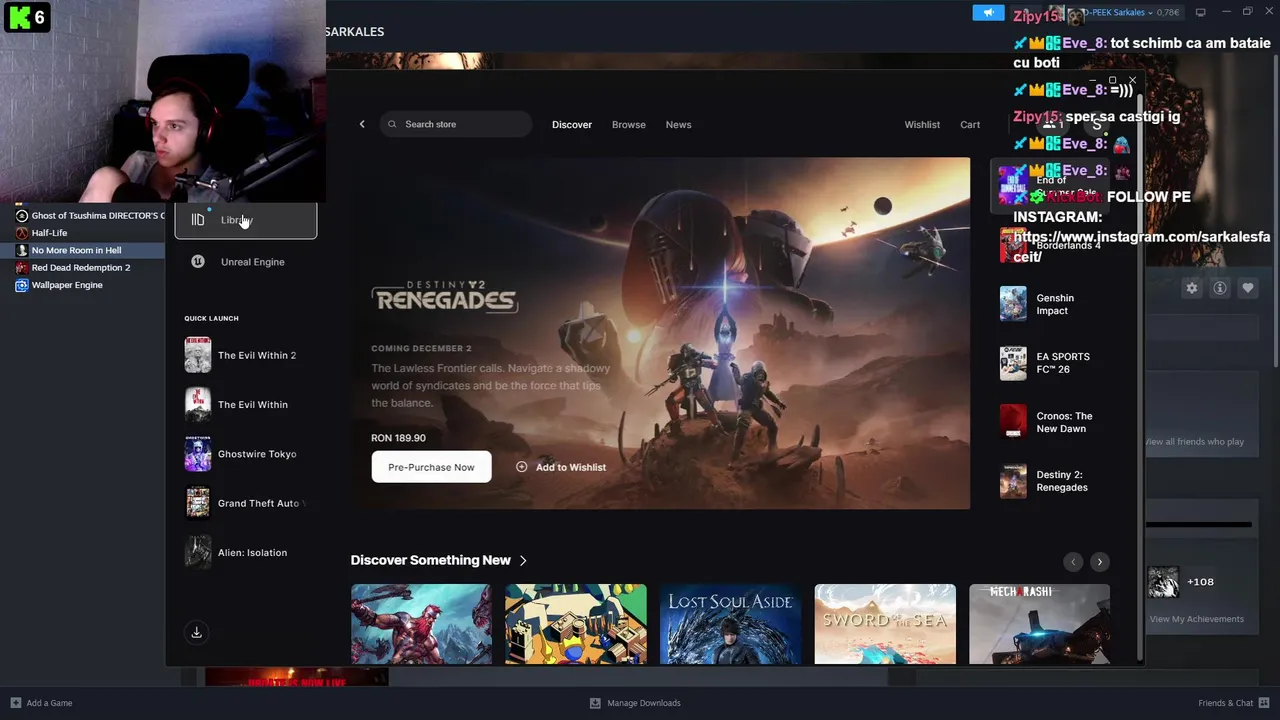Click the Wallpaper Engine game icon
The height and width of the screenshot is (720, 1280).
[22, 285]
